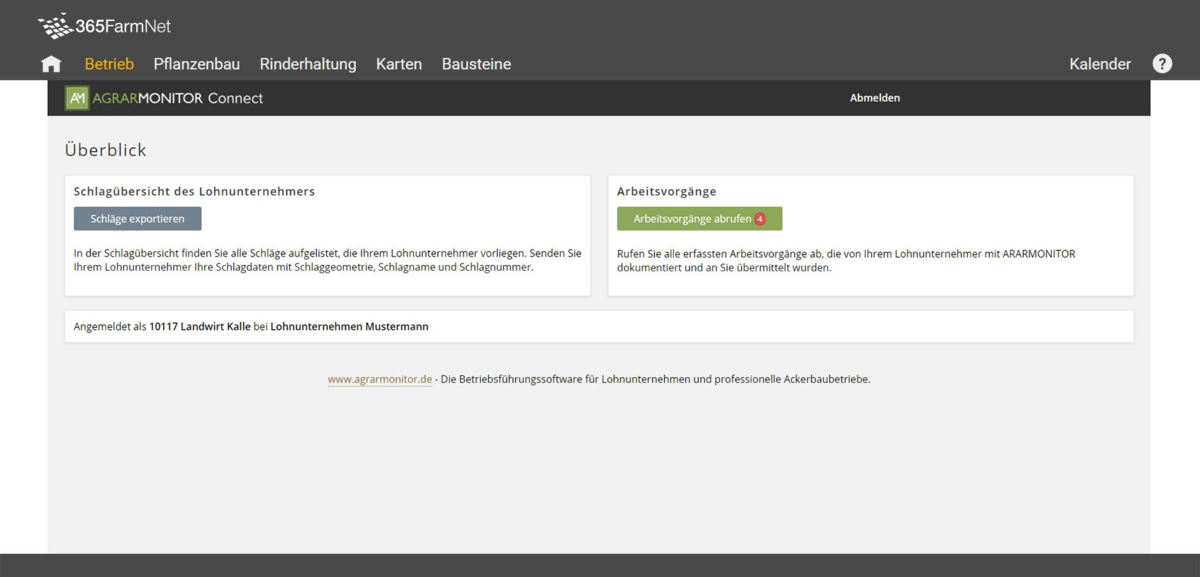The width and height of the screenshot is (1200, 577).
Task: Open the Bausteine menu
Action: [x=476, y=64]
